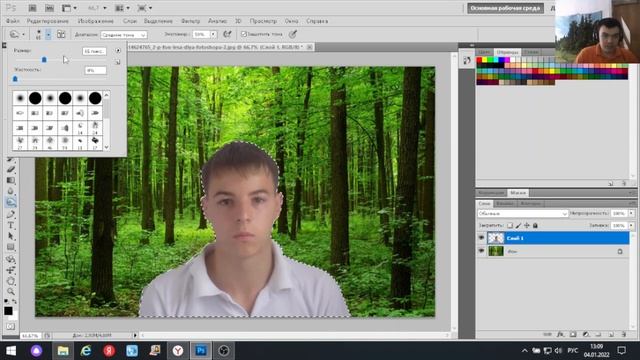The image size is (640, 360).
Task: Toggle the Защитить тона checkbox
Action: coord(244,34)
